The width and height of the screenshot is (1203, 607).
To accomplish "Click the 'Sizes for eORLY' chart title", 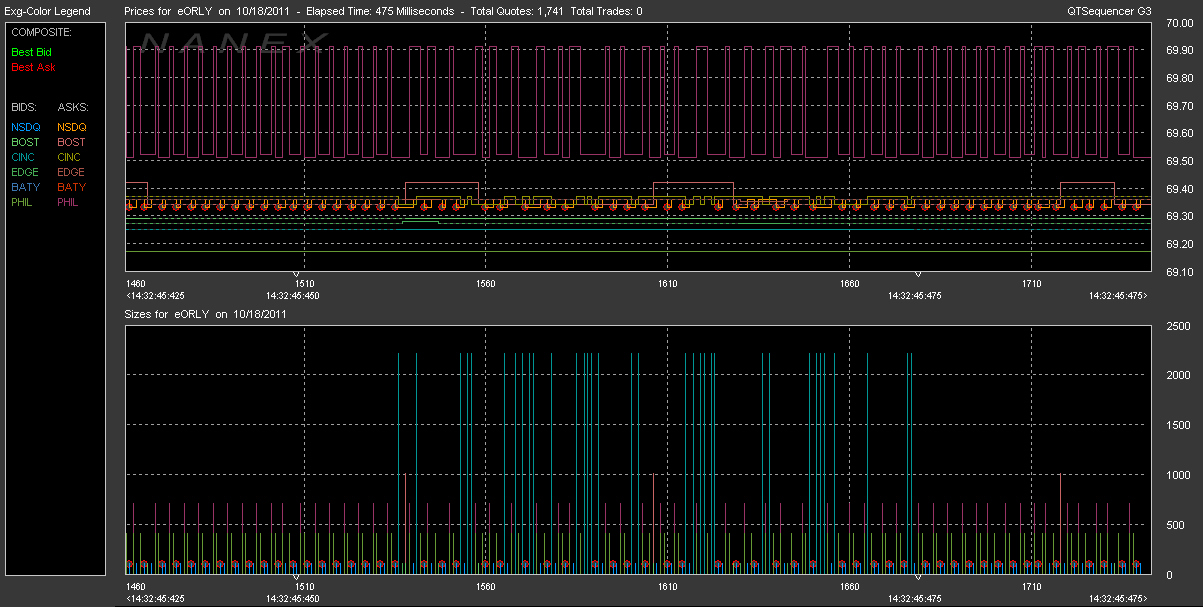I will pos(205,313).
